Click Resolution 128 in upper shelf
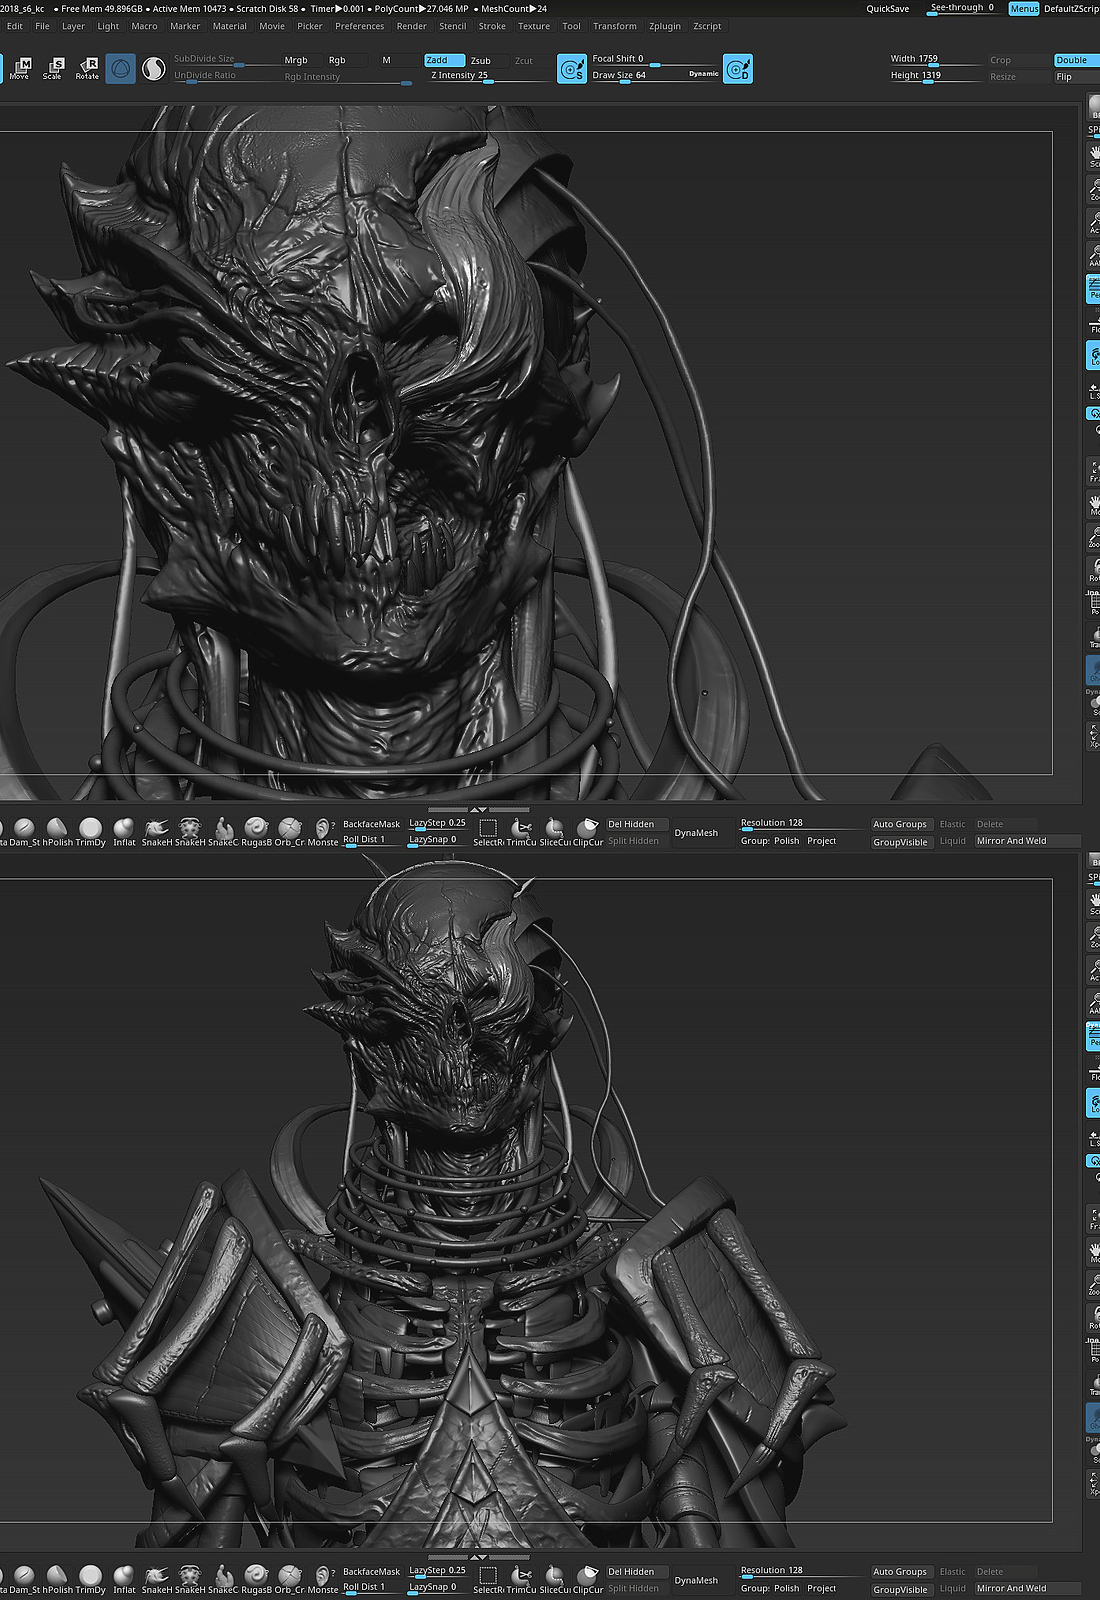Viewport: 1100px width, 1600px height. [802, 824]
